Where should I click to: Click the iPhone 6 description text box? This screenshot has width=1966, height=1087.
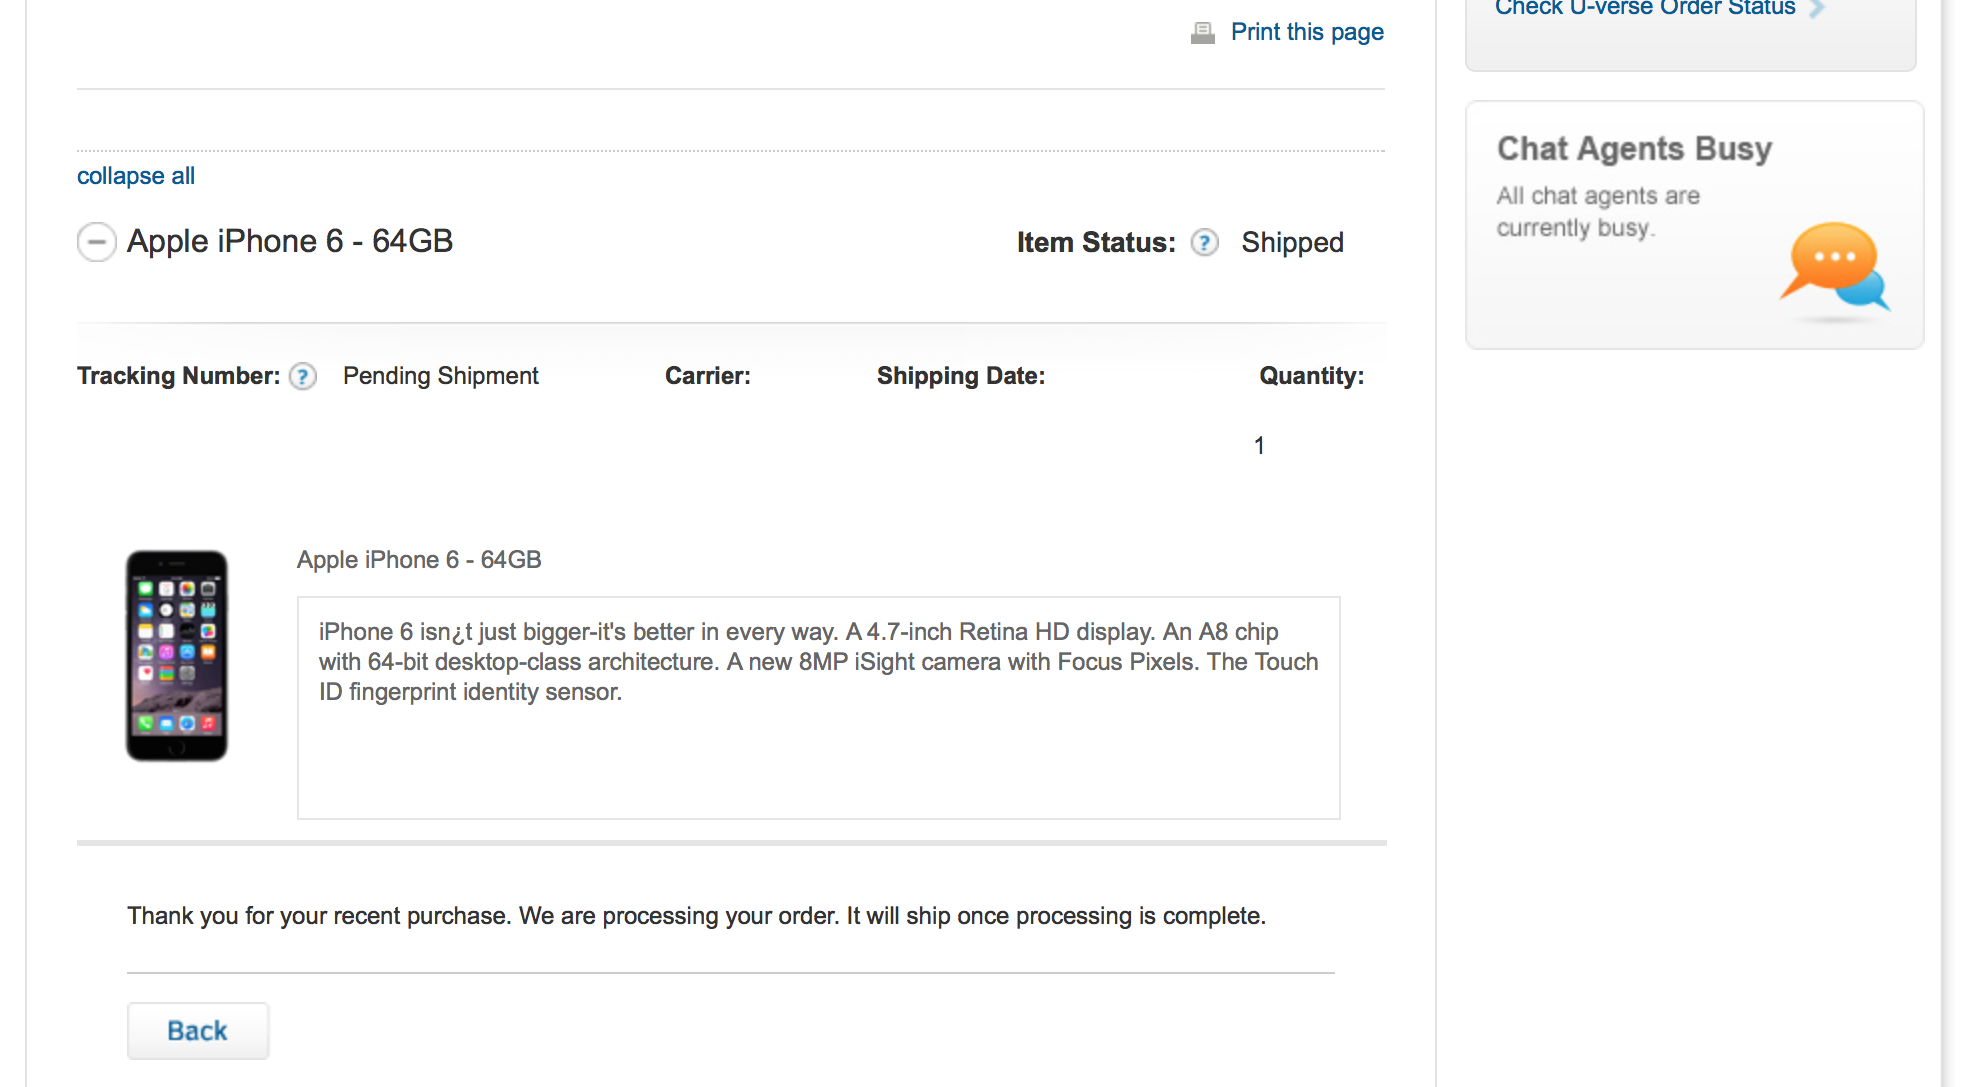point(819,708)
